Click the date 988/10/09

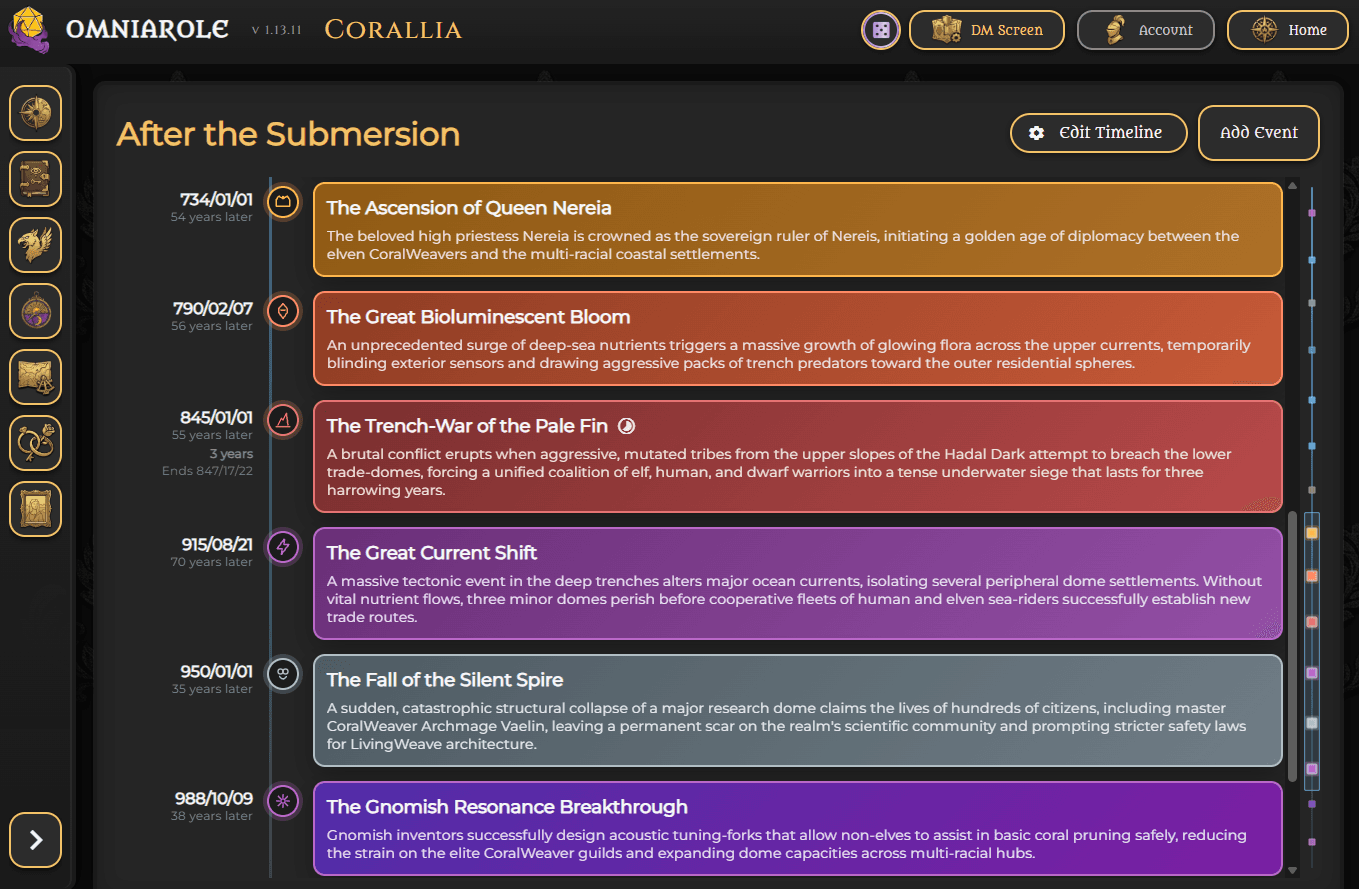point(216,799)
